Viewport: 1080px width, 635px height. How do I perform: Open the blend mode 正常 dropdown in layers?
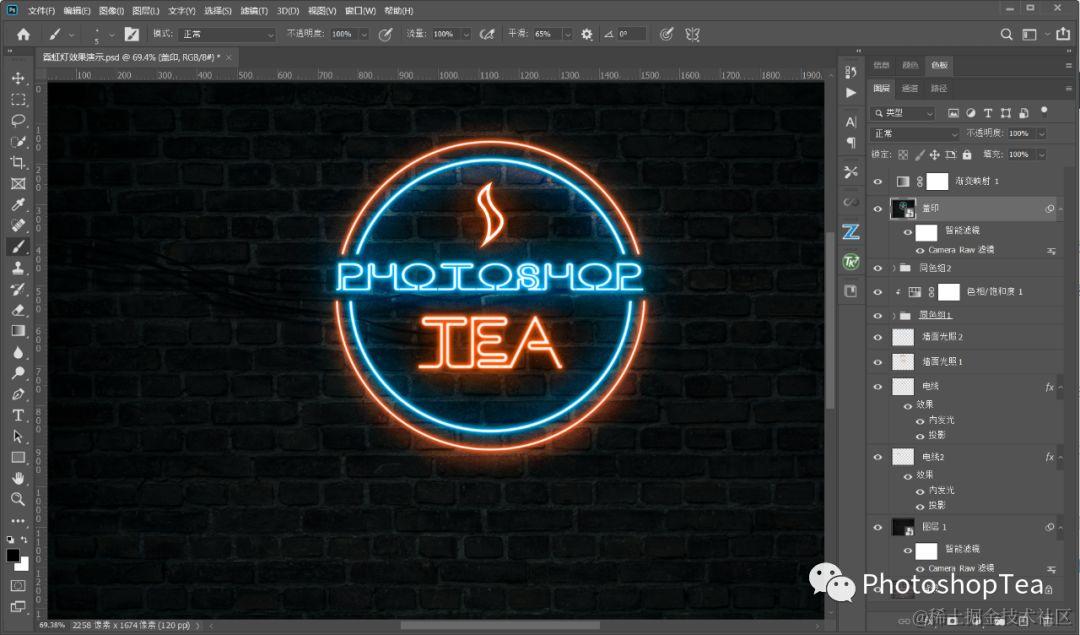[x=915, y=134]
